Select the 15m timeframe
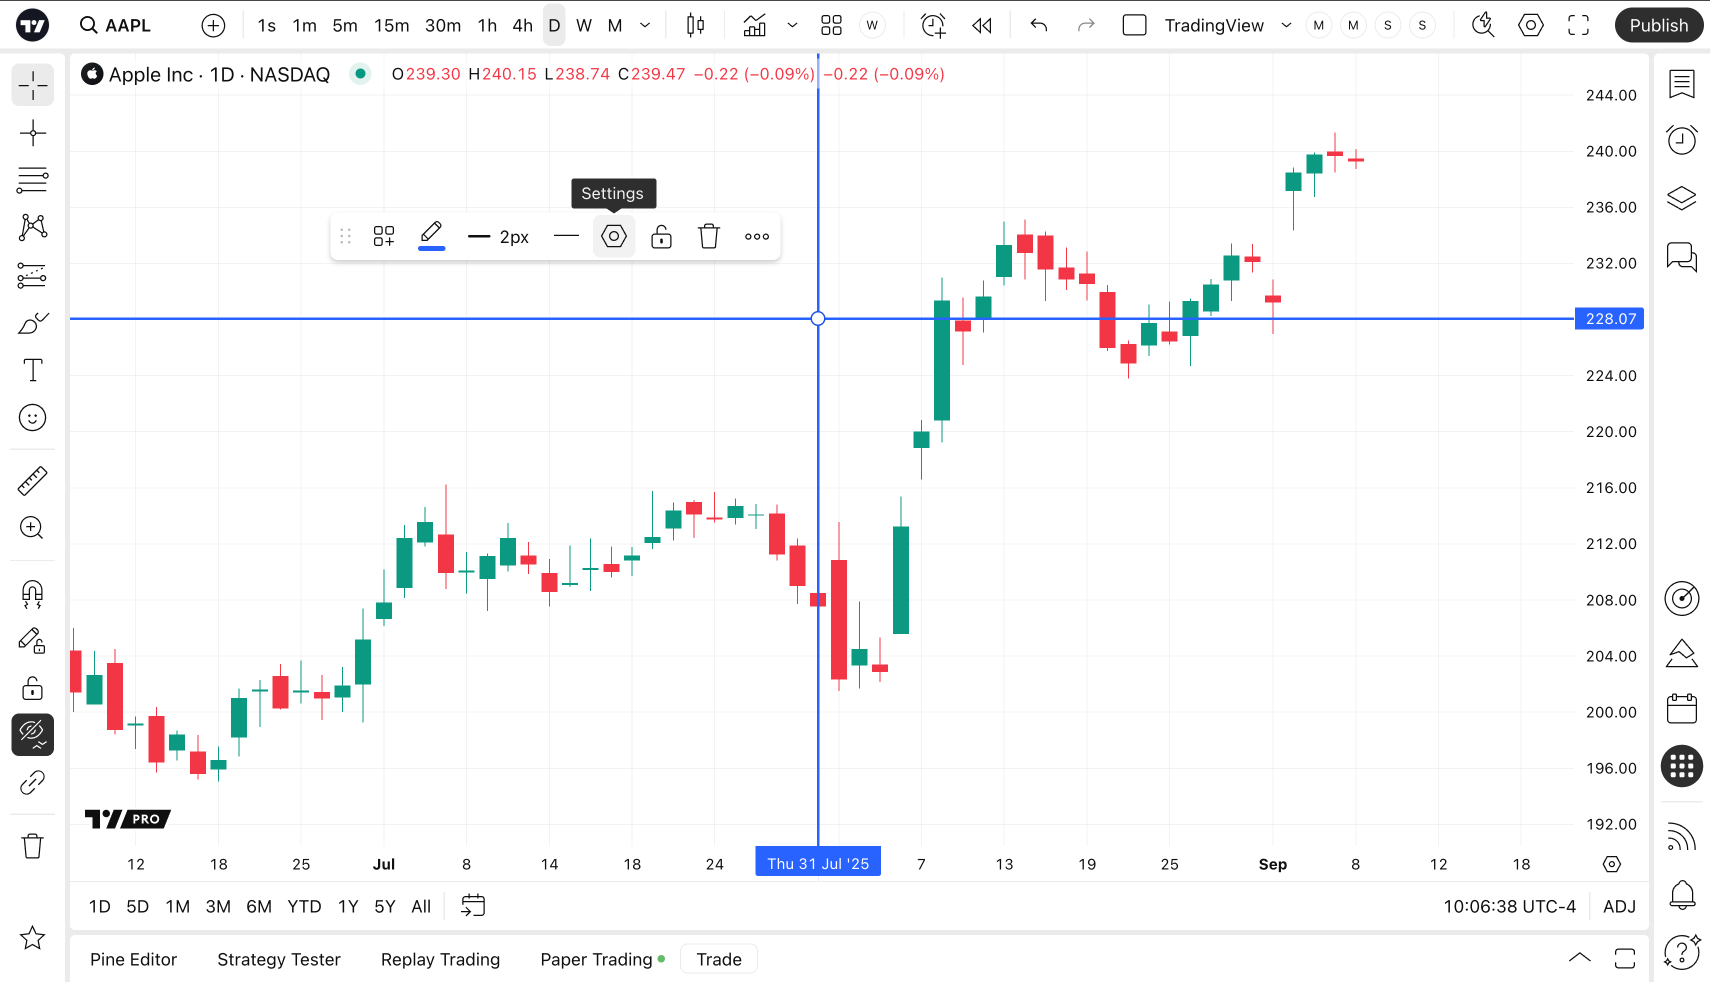 pyautogui.click(x=391, y=26)
